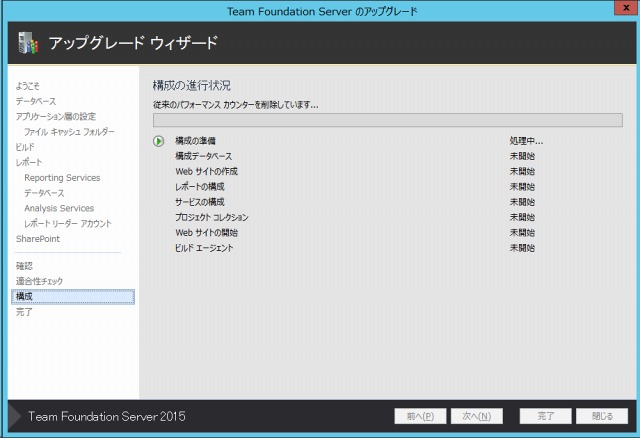The image size is (640, 438).
Task: Select データベース under レポート
Action: (44, 193)
